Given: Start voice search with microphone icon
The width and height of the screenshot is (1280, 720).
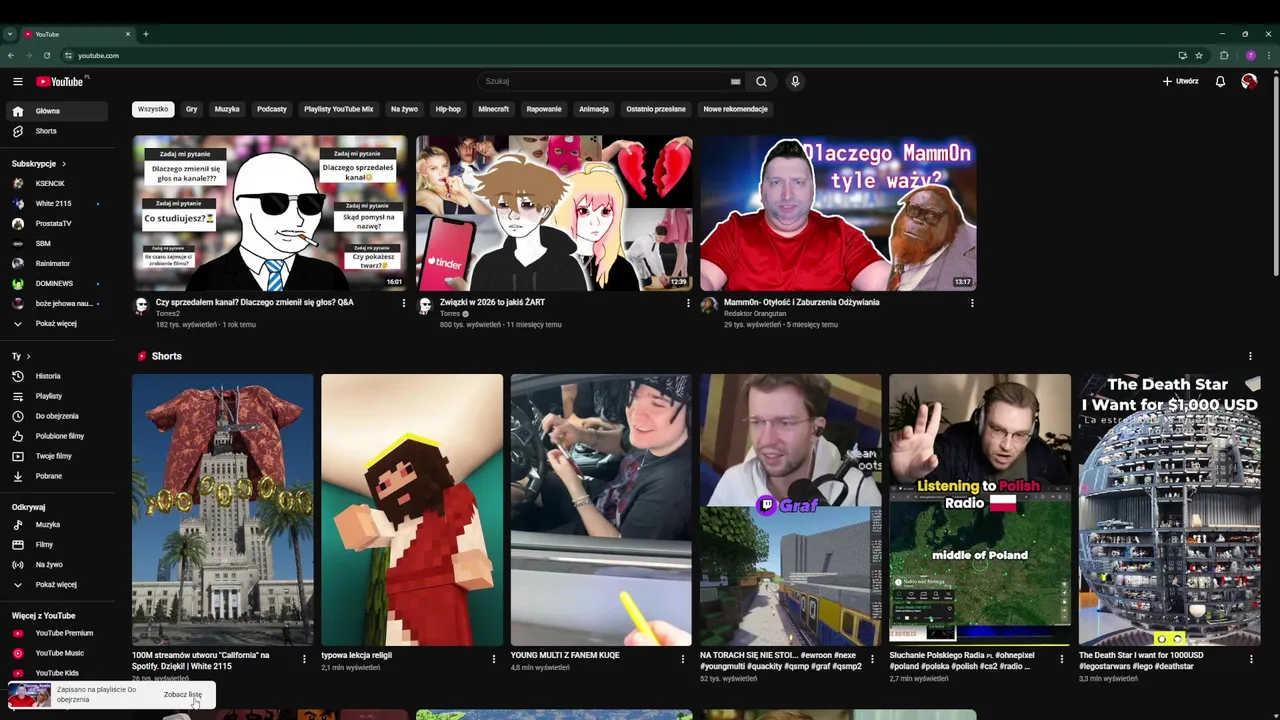Looking at the screenshot, I should click(x=795, y=81).
